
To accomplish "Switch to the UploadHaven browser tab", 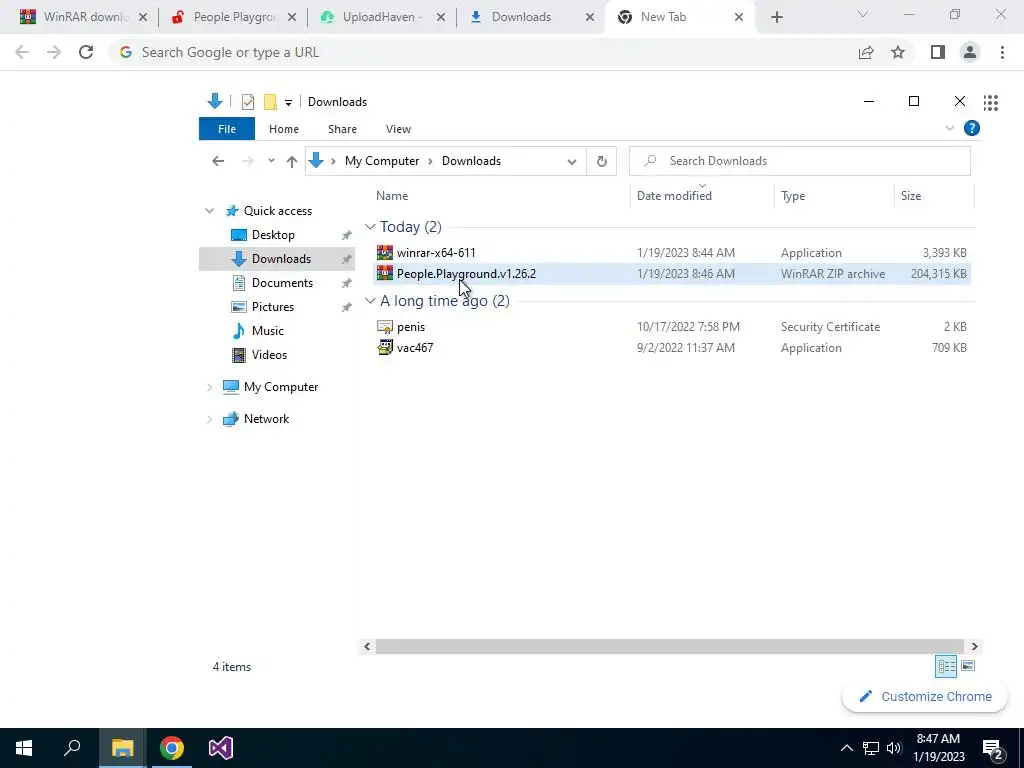I will [x=381, y=17].
